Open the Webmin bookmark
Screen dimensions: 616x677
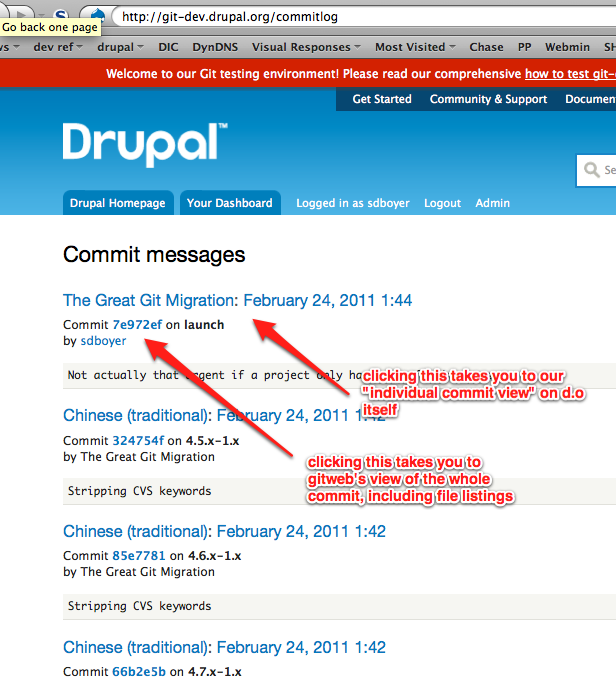coord(566,47)
